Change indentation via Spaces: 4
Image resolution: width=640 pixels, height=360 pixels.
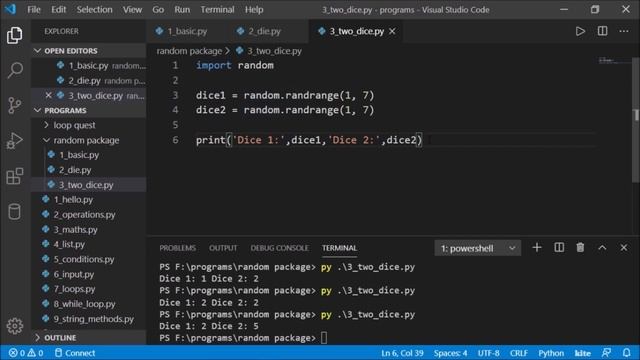pyautogui.click(x=450, y=353)
